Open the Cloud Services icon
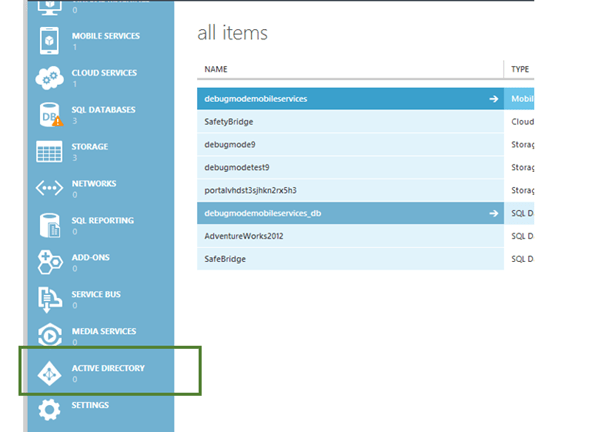 (x=49, y=78)
